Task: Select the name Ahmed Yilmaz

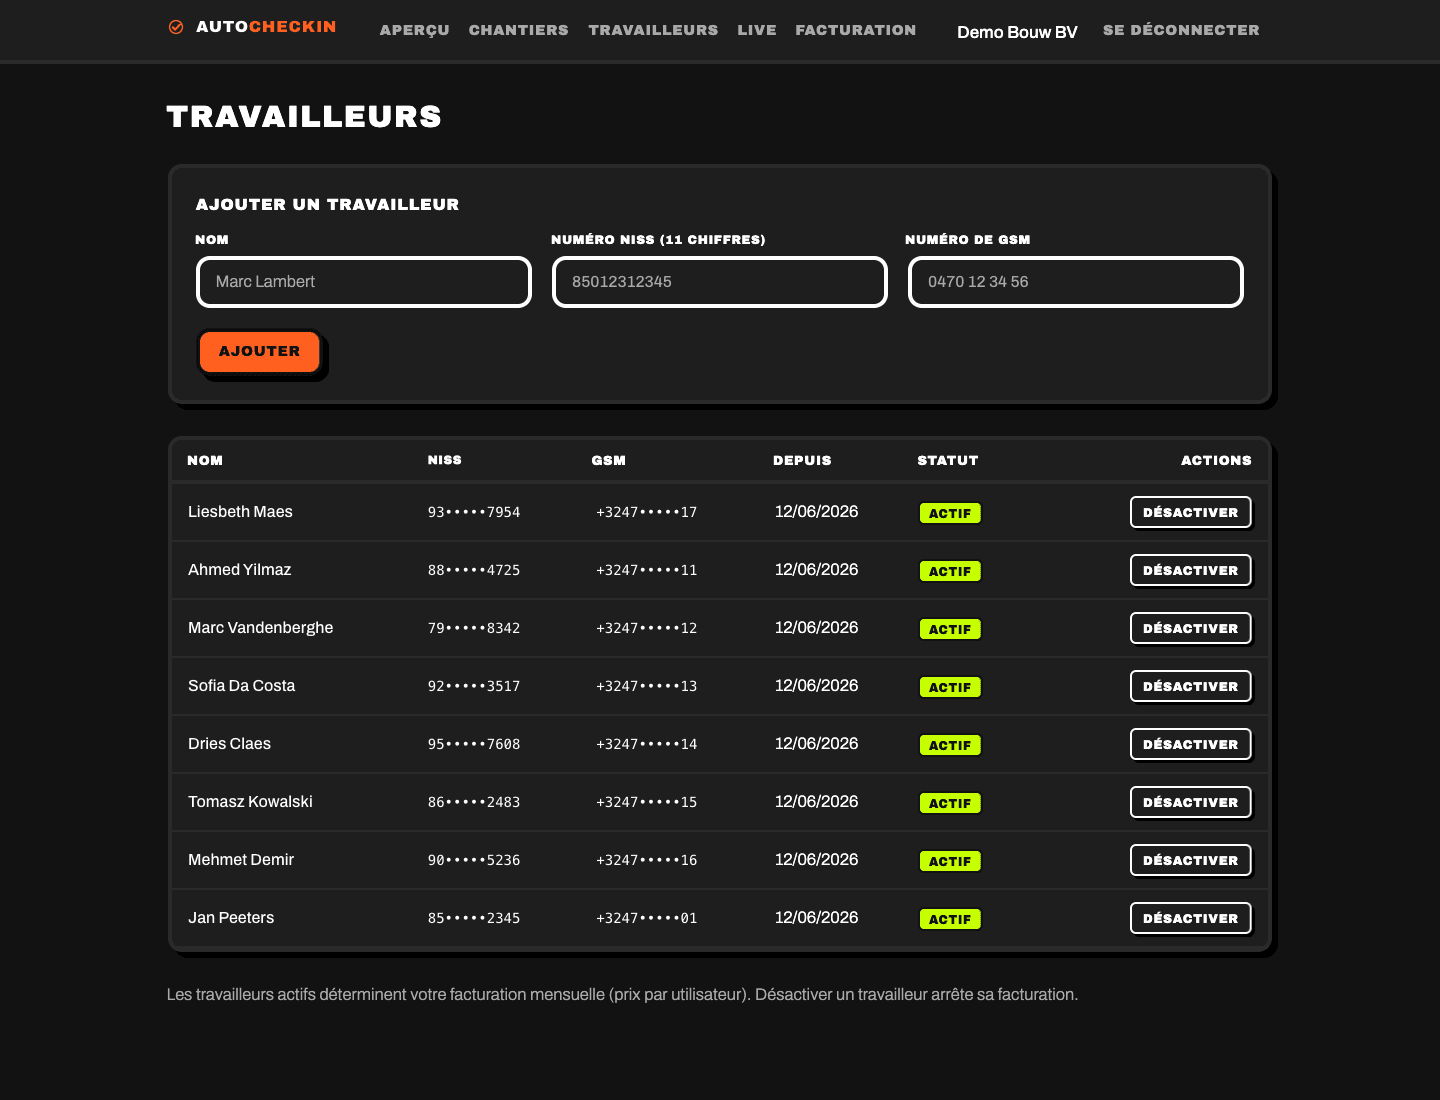Action: tap(240, 570)
